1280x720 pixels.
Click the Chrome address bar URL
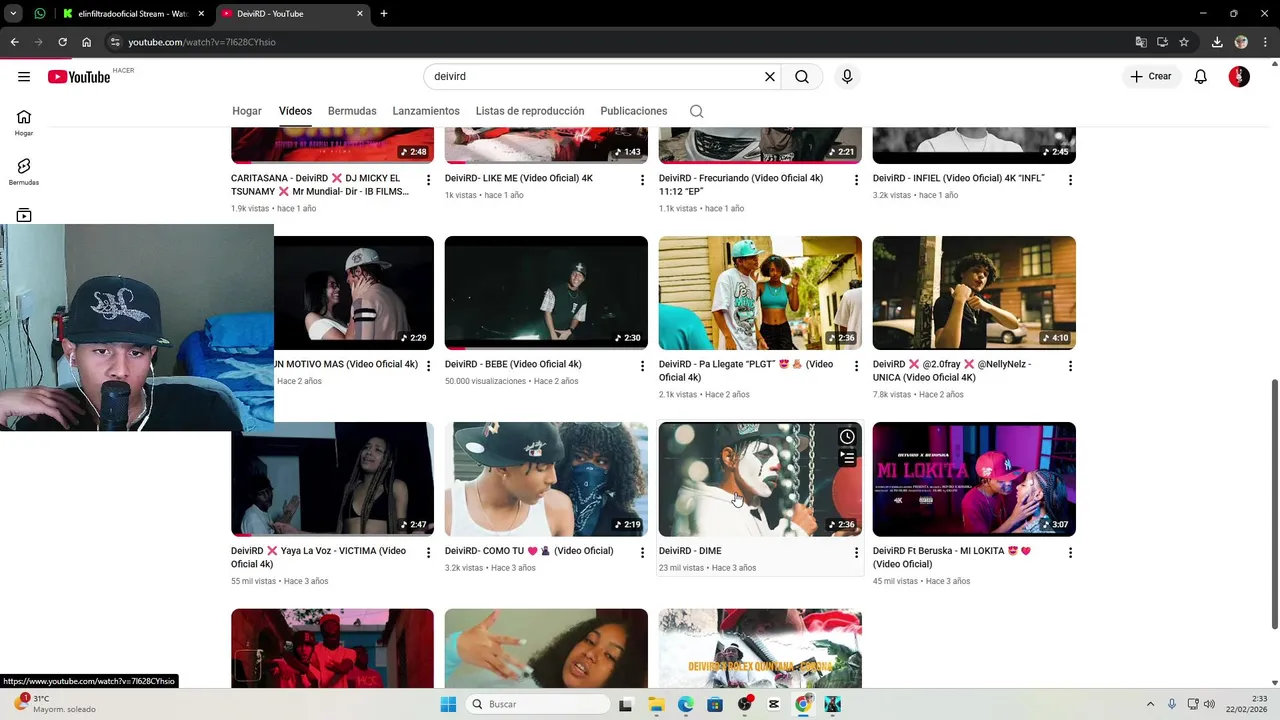click(202, 42)
